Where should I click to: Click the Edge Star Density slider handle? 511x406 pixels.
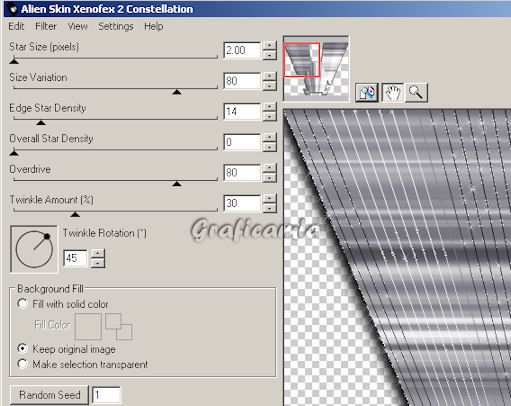point(41,123)
